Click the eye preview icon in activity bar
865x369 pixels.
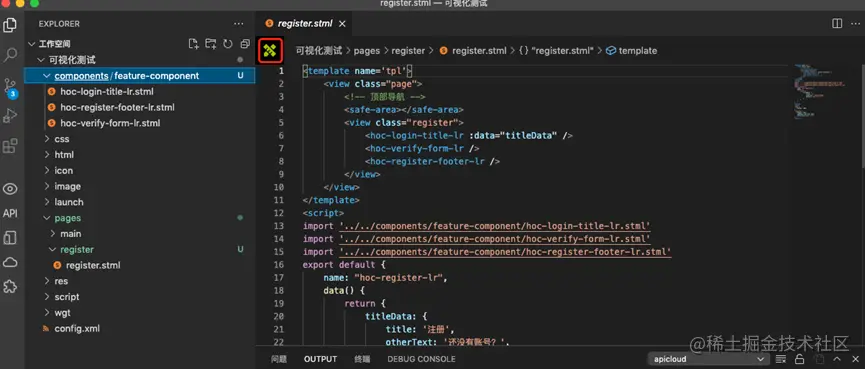10,189
